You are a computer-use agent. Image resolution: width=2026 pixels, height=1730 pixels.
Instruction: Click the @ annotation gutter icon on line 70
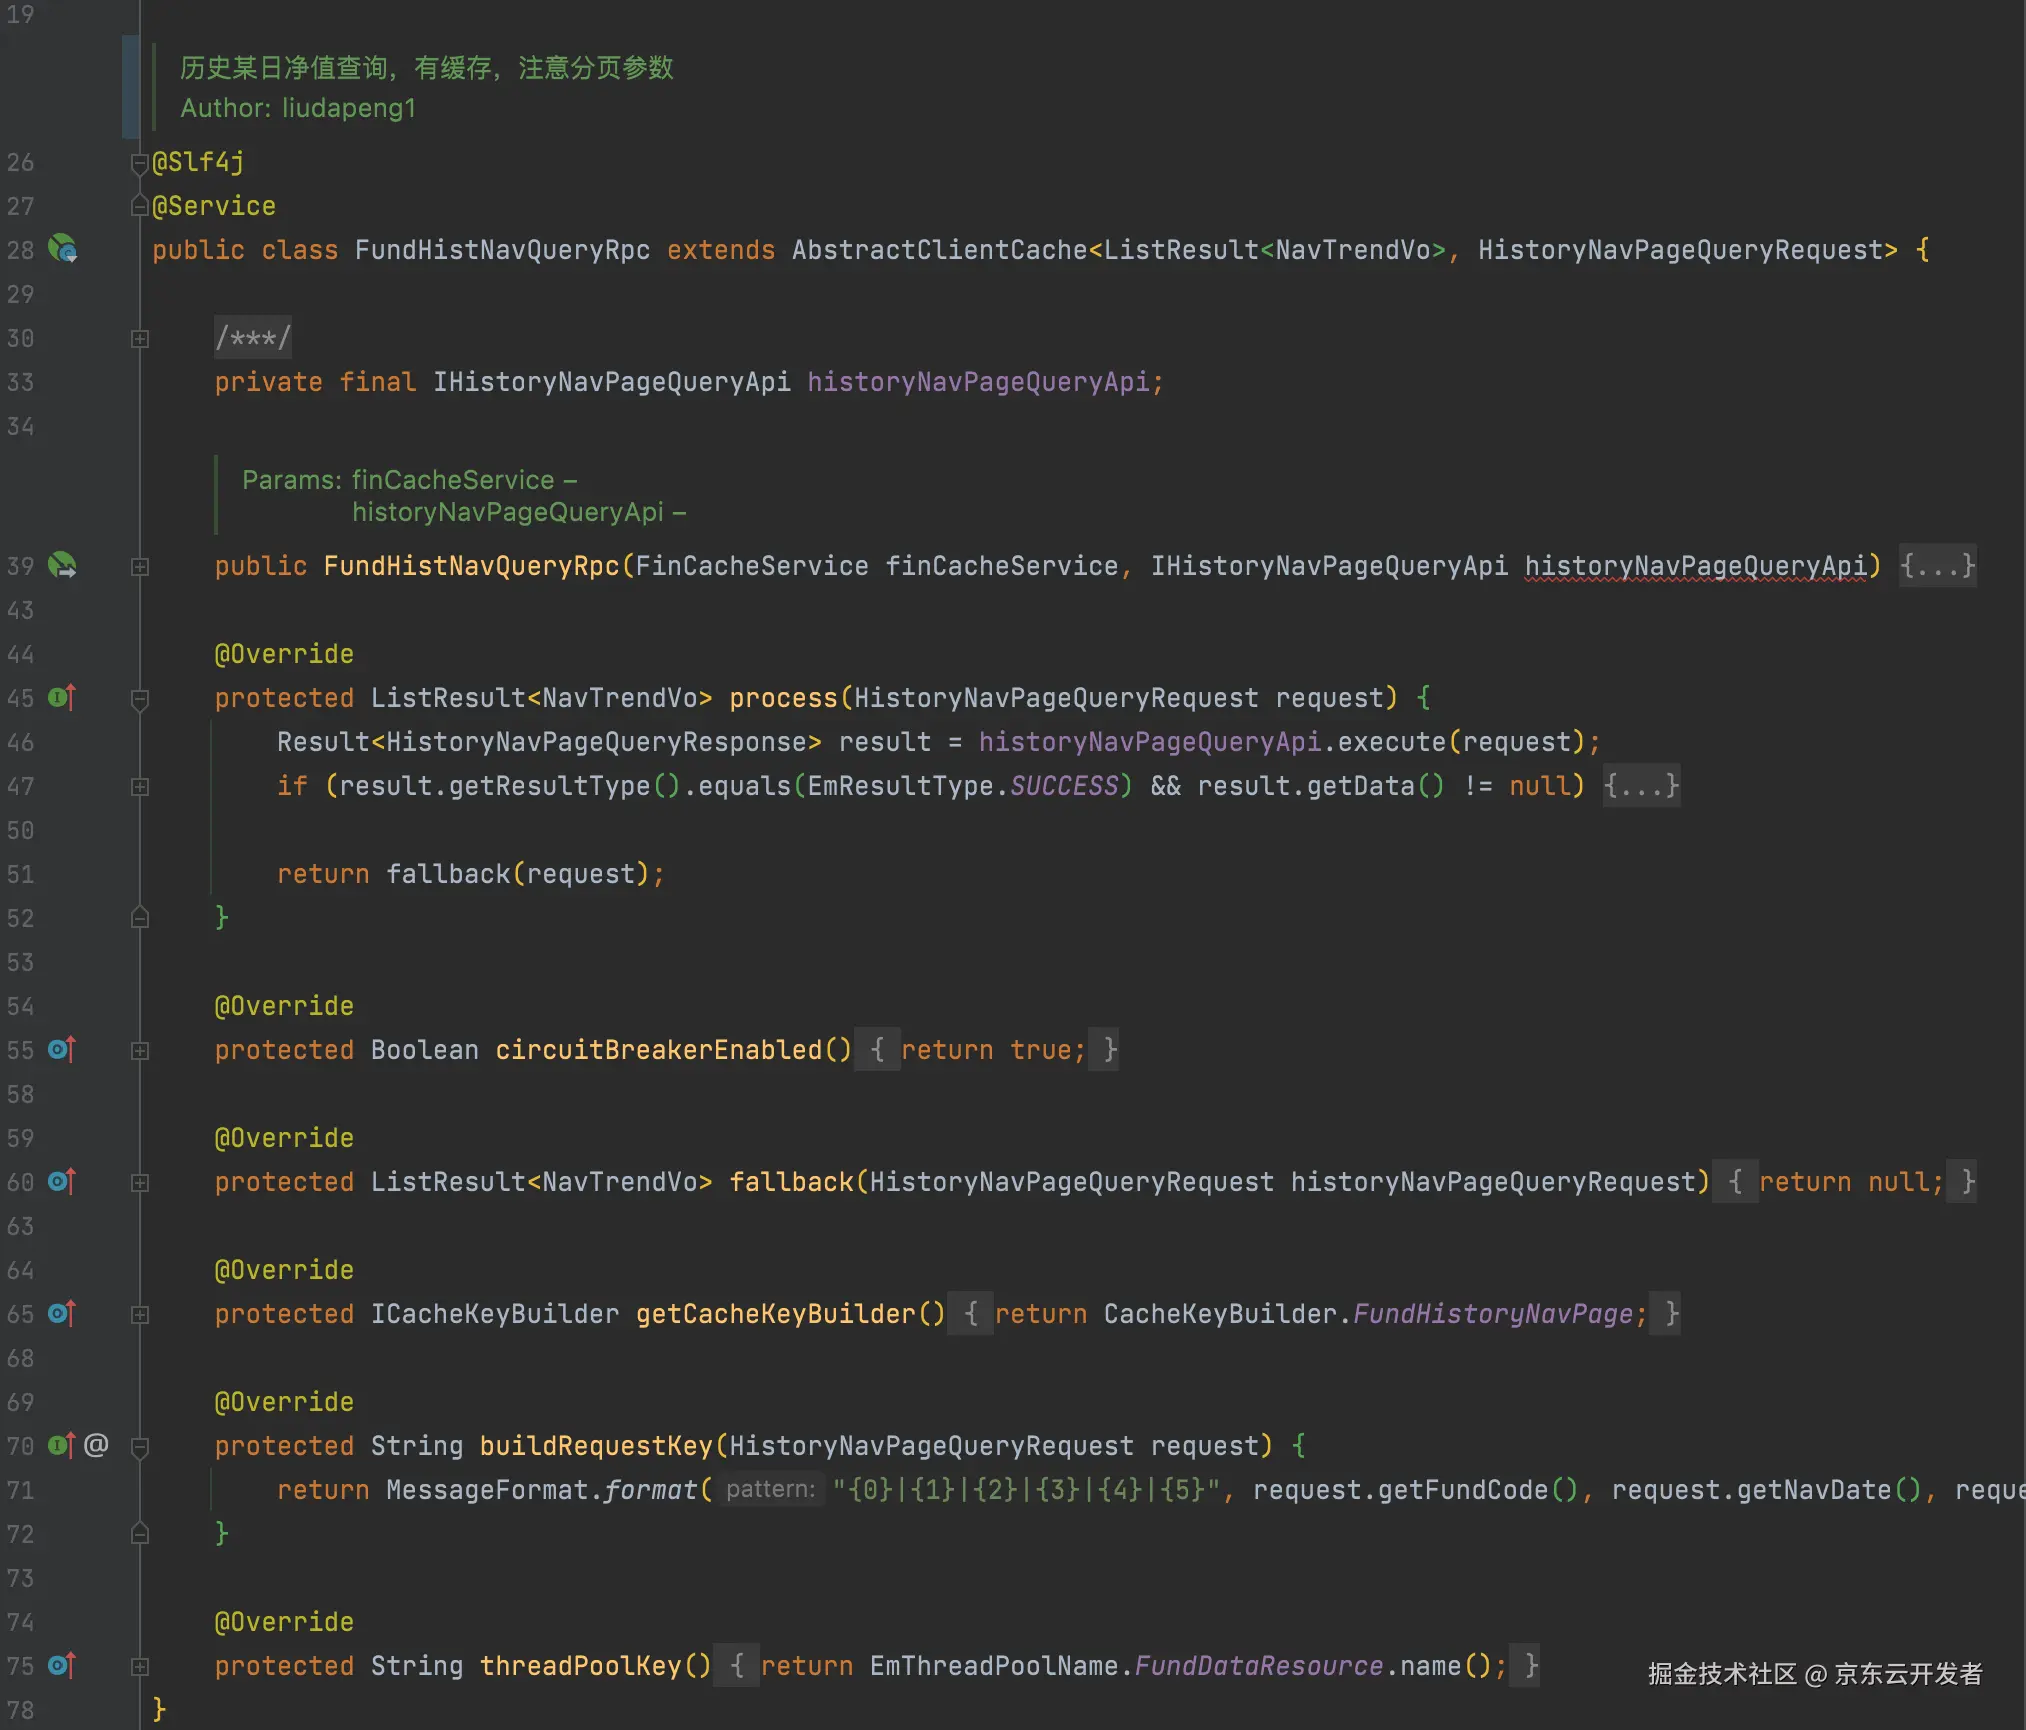coord(96,1445)
